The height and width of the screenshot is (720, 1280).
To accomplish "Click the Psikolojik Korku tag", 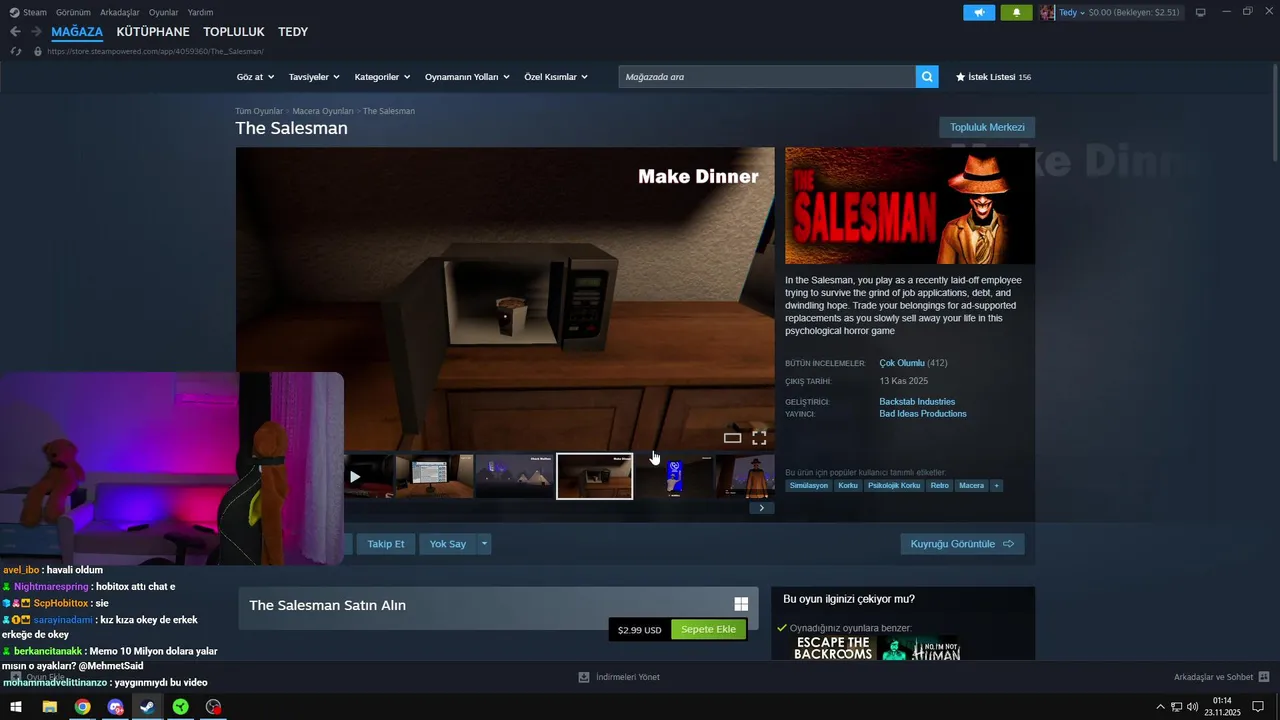I will [894, 485].
